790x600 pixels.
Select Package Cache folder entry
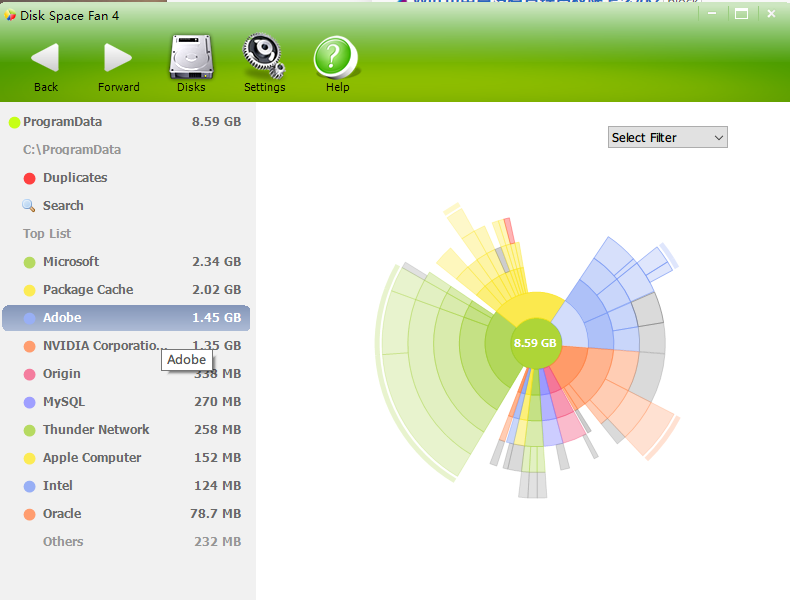pos(88,290)
